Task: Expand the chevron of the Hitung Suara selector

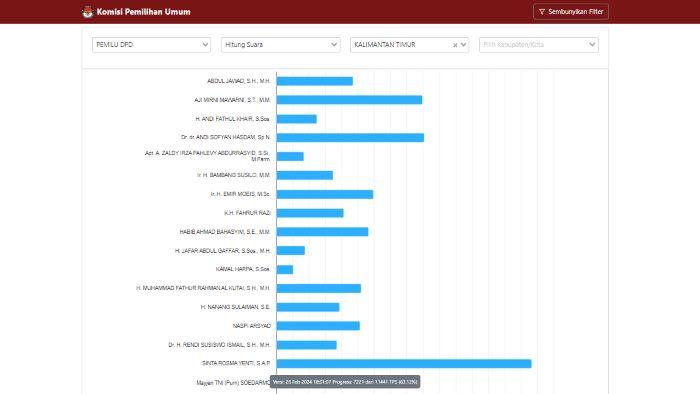Action: click(x=333, y=45)
